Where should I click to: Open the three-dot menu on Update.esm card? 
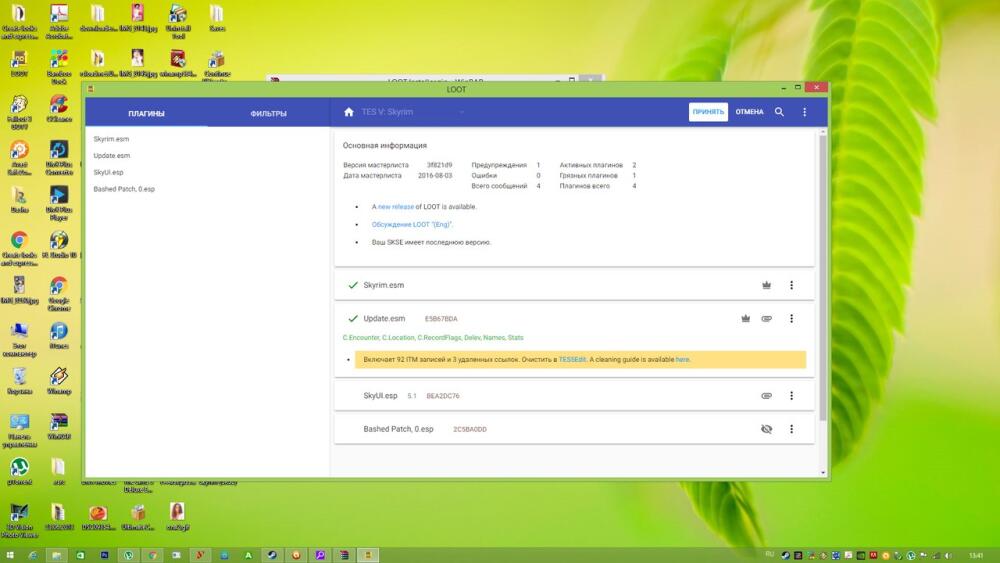pos(791,318)
